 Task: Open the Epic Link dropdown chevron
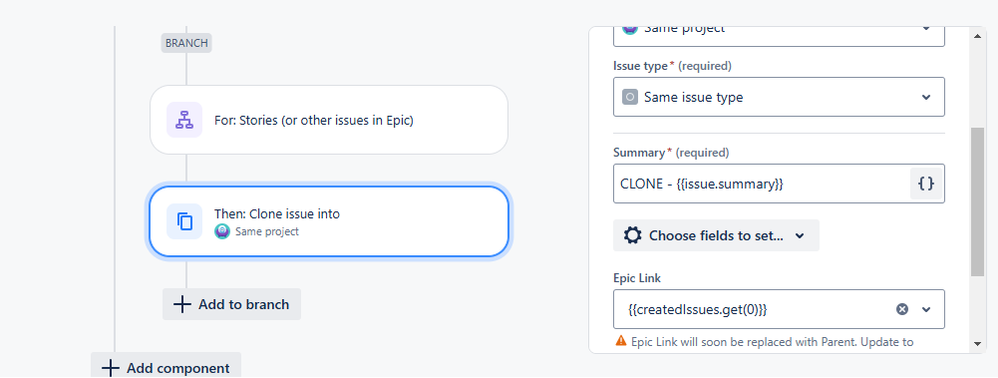point(926,309)
